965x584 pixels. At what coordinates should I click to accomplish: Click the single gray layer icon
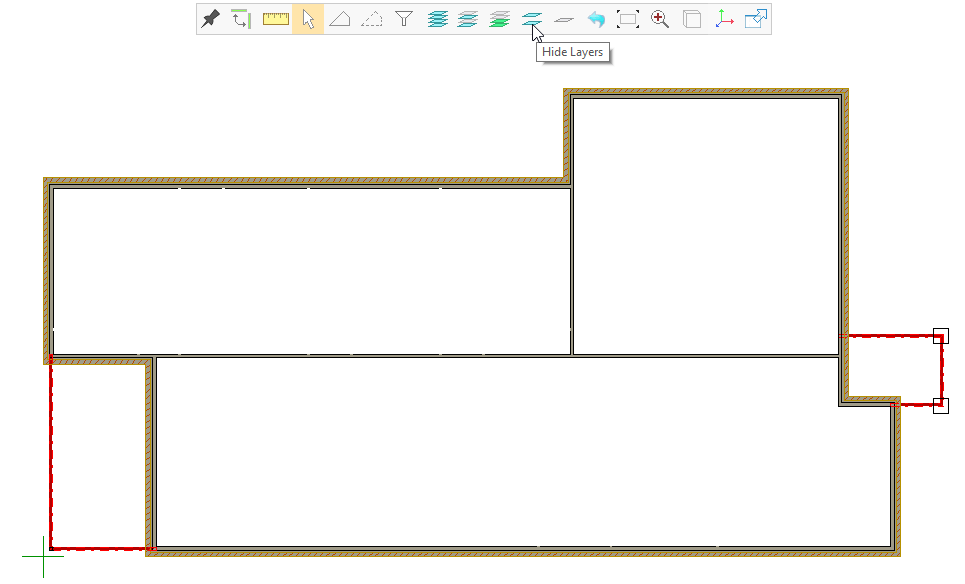click(564, 19)
